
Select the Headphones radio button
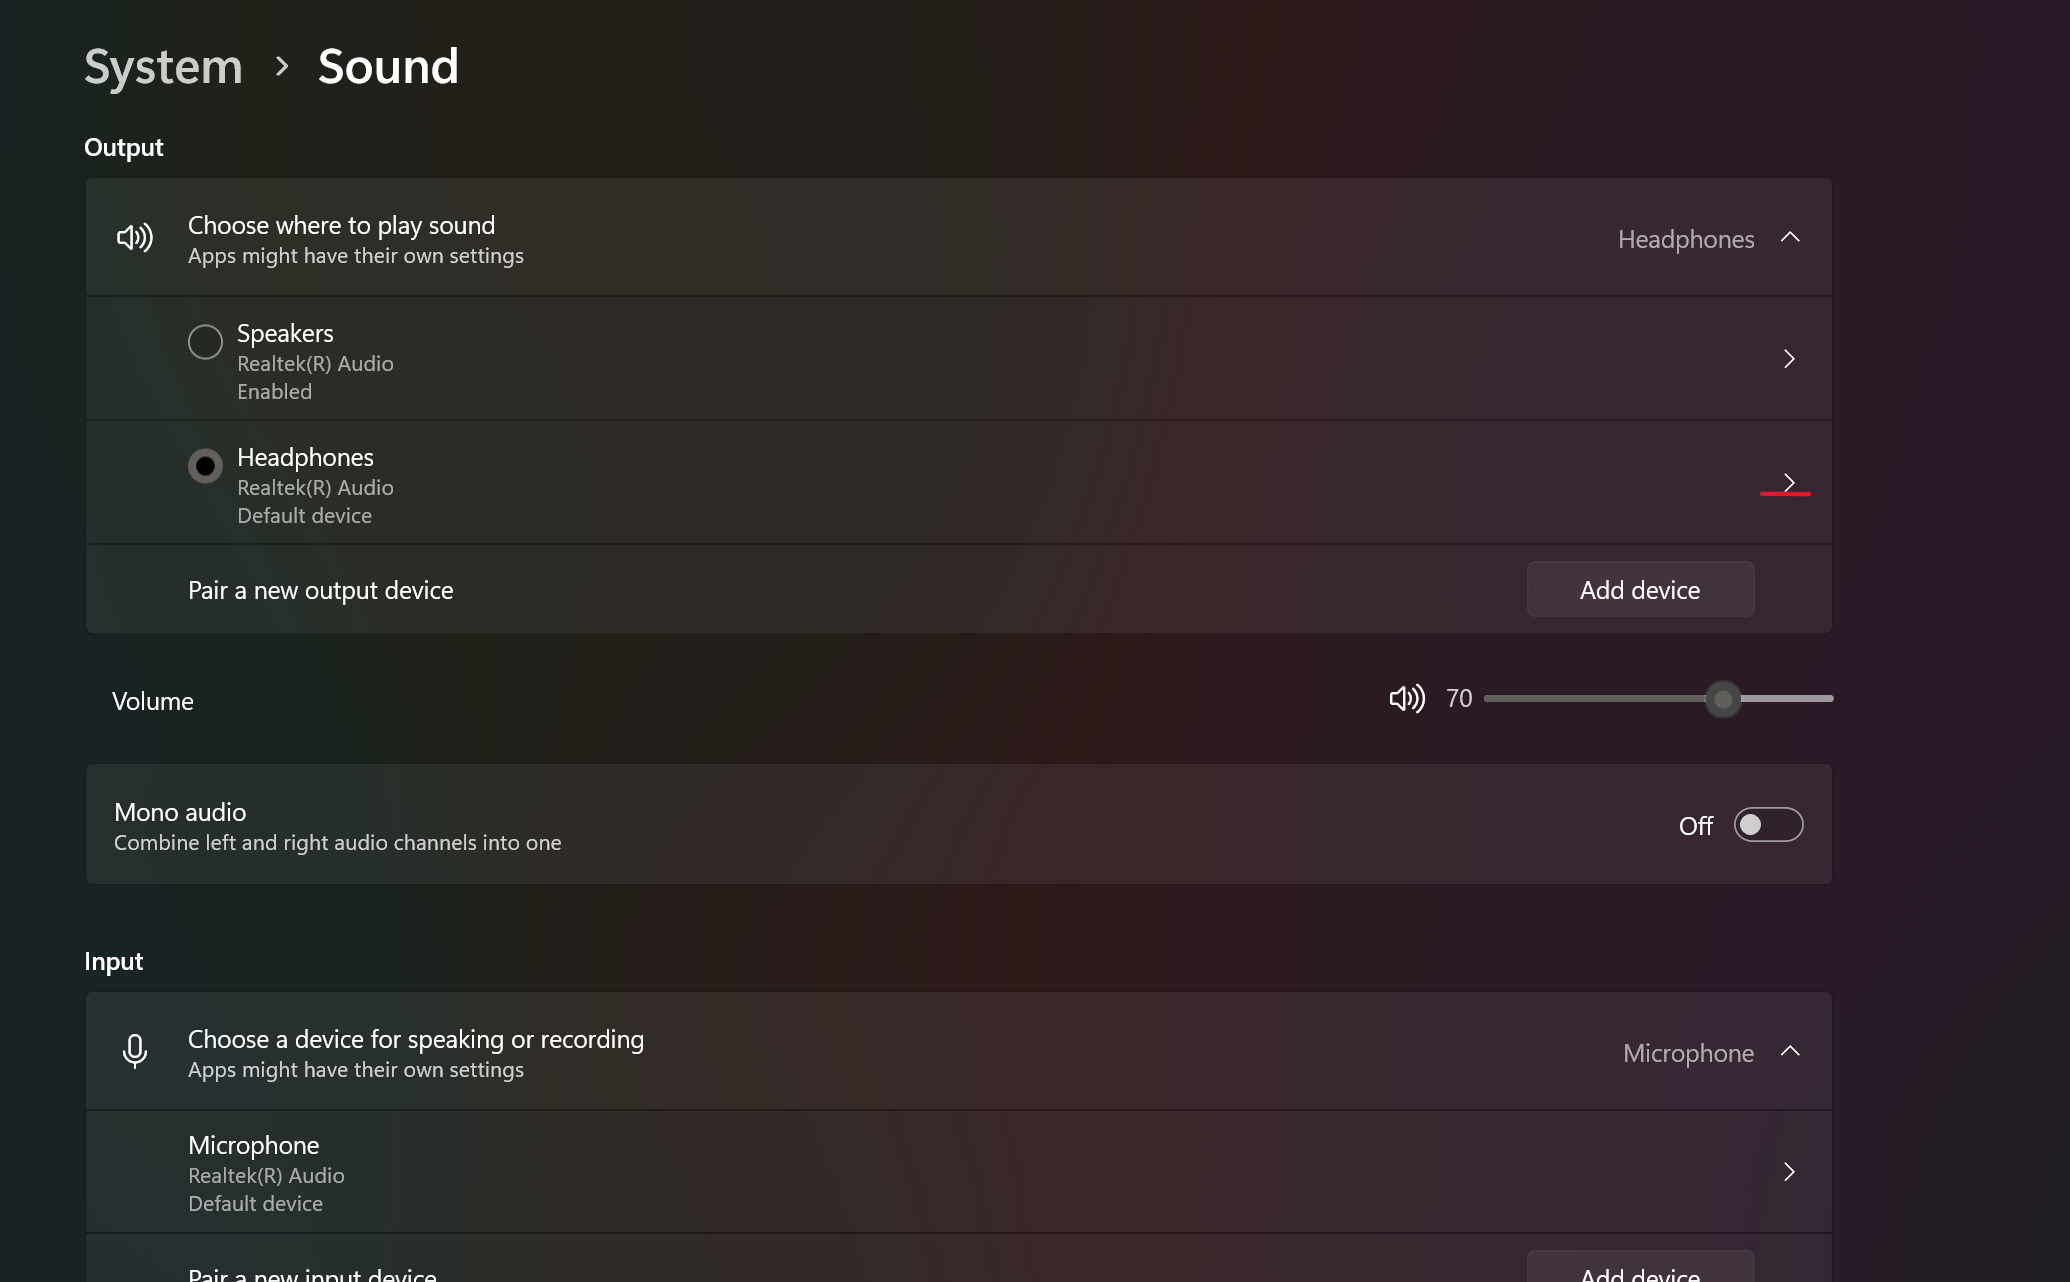coord(205,466)
